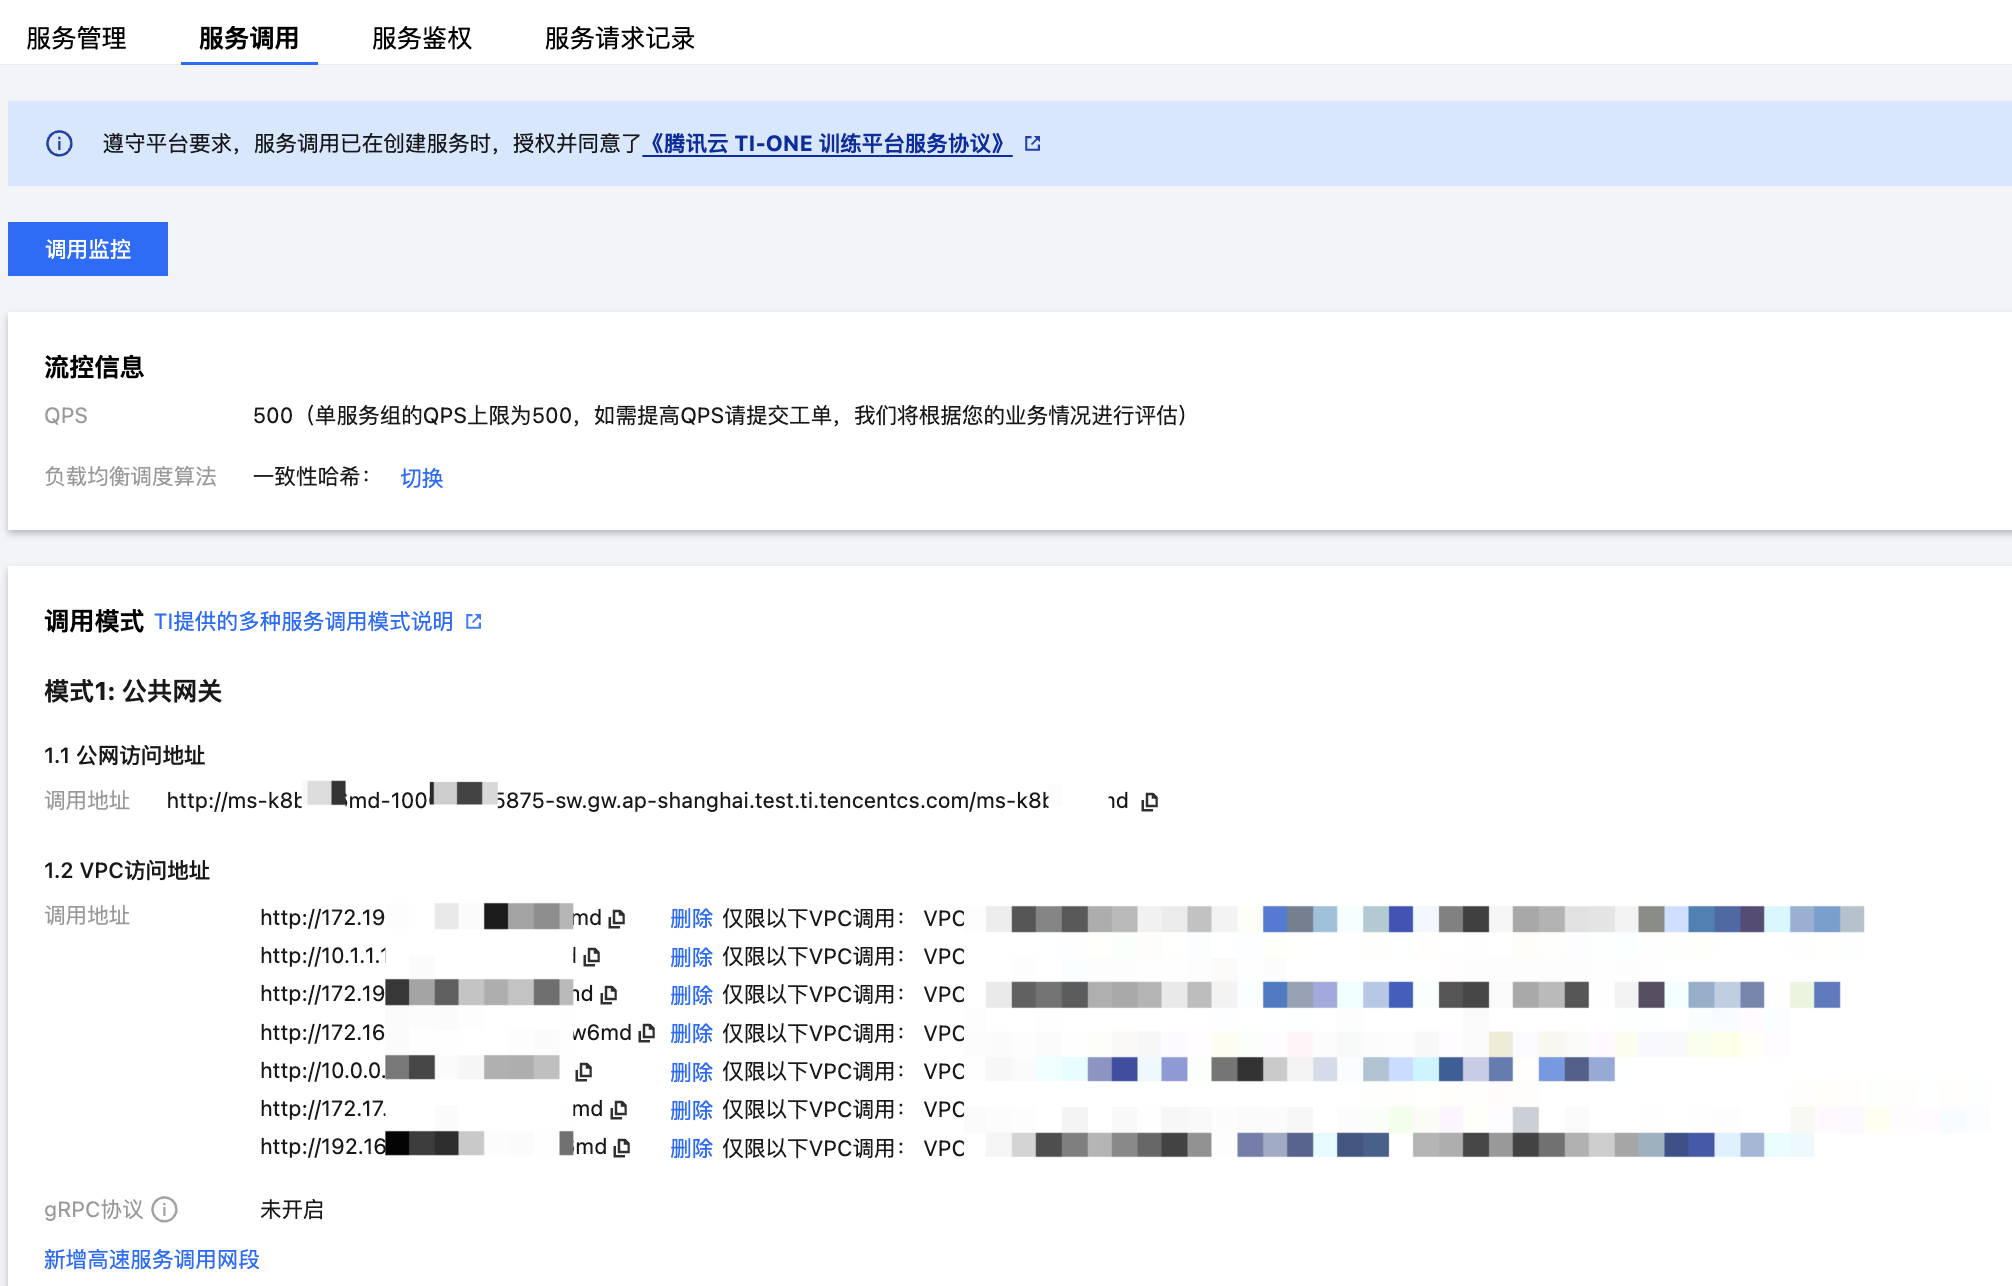
Task: Open external link icon beside service agreement
Action: tap(1033, 144)
